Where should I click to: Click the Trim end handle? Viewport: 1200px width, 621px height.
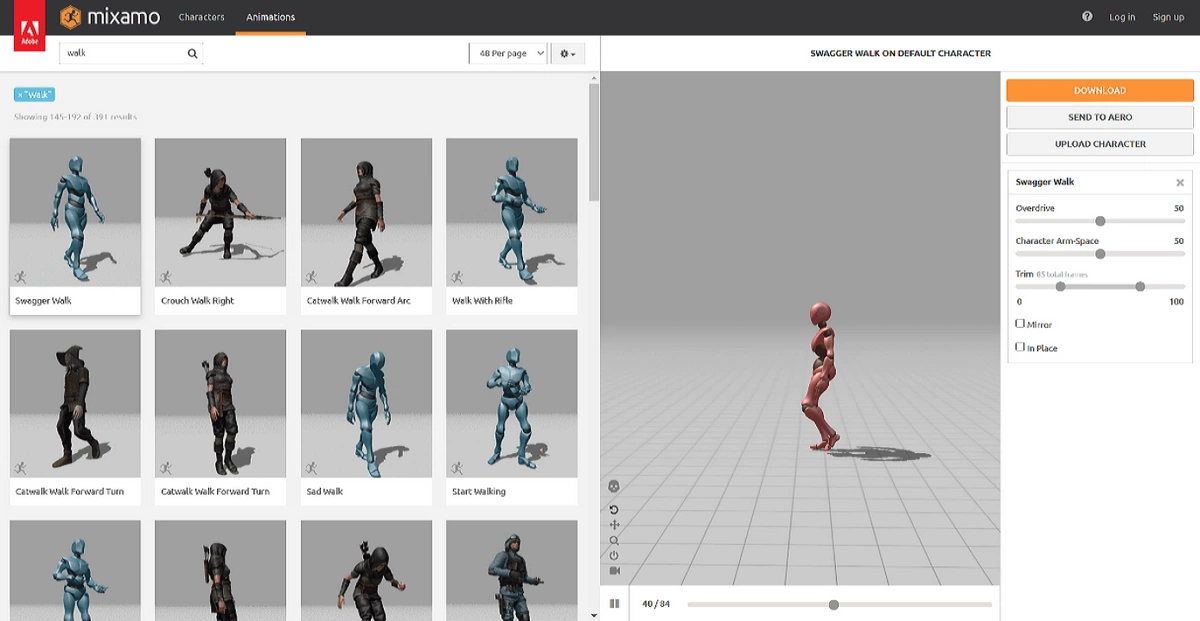[1140, 286]
